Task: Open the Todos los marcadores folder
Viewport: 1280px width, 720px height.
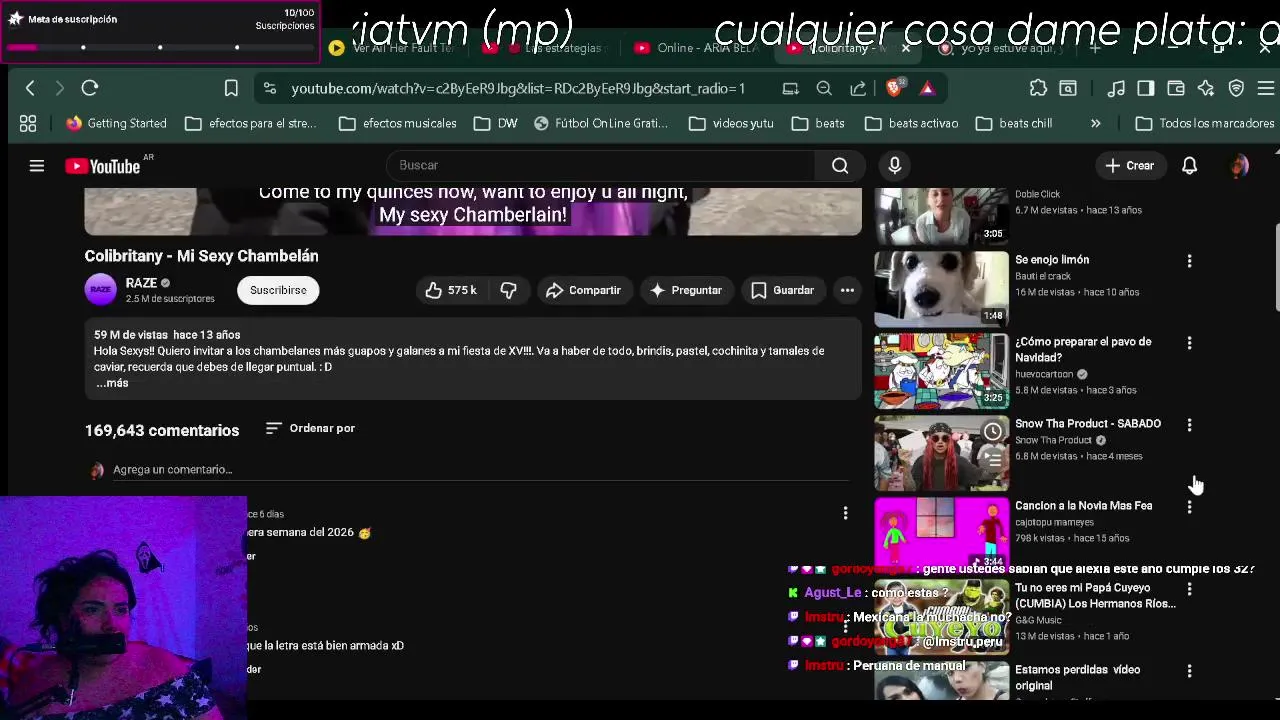Action: click(1206, 123)
